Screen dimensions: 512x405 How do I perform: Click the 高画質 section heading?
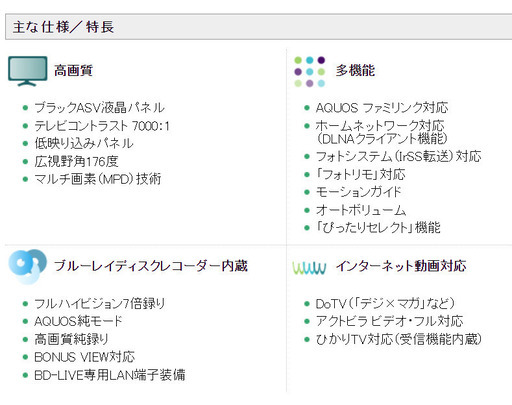tap(73, 71)
